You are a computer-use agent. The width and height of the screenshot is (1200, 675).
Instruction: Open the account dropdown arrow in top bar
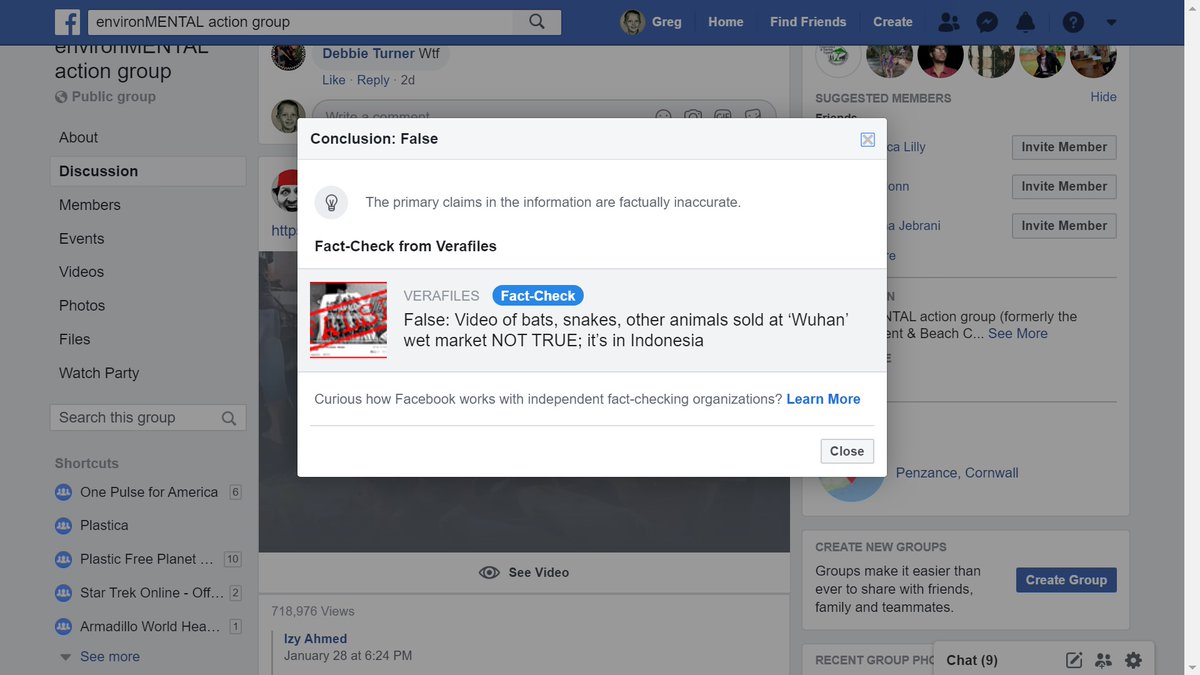click(x=1111, y=22)
